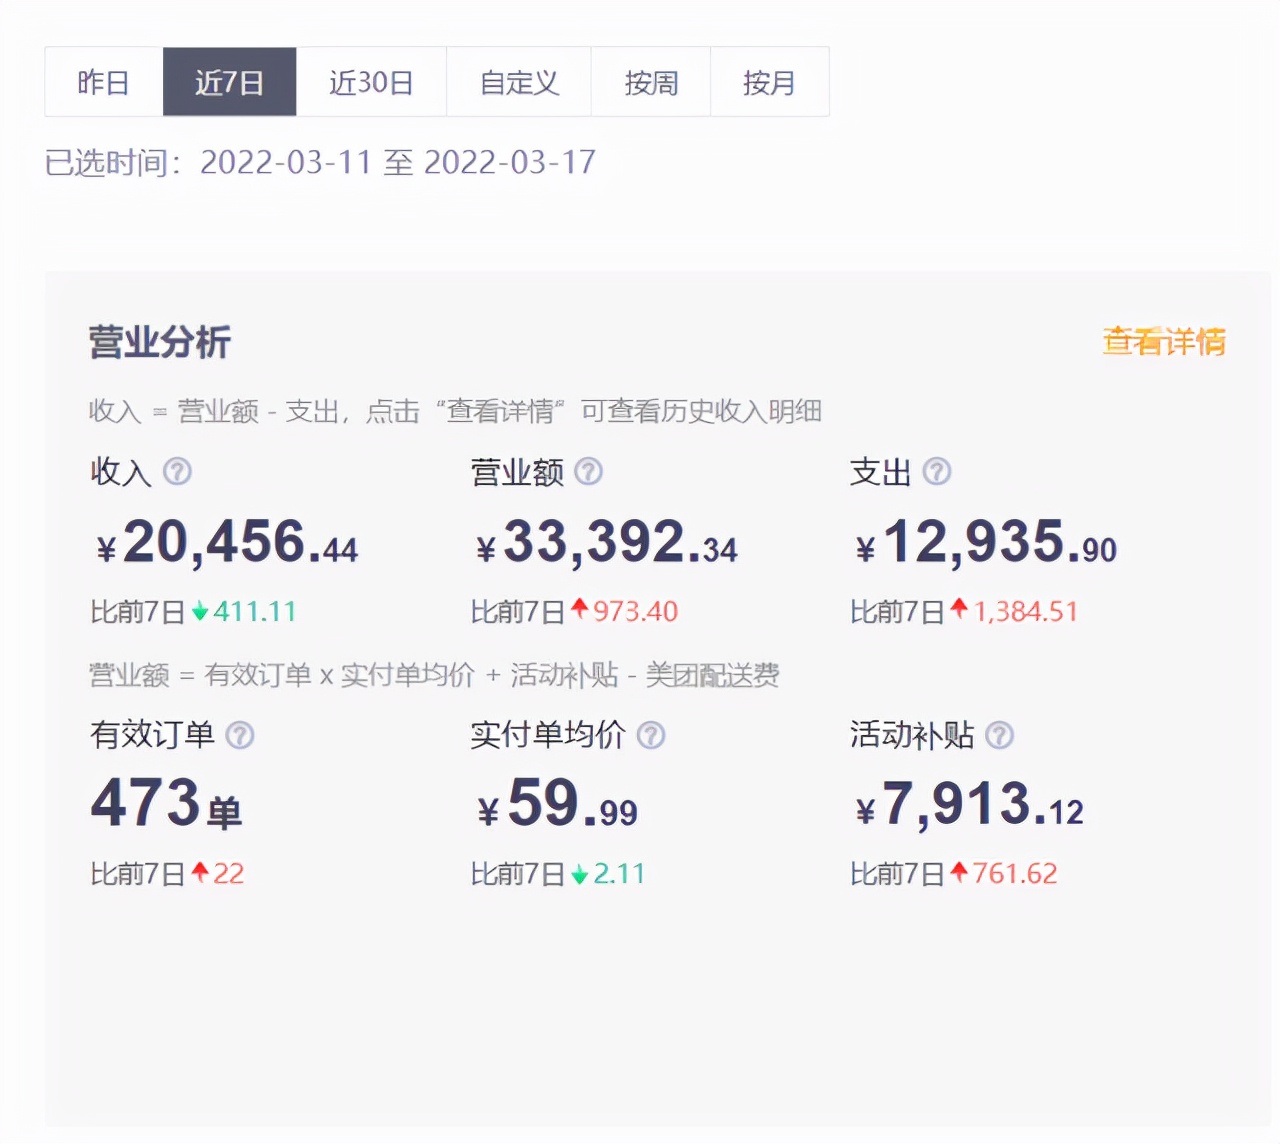Click the orders change value 22
Viewport: 1280px width, 1144px height.
(x=228, y=874)
